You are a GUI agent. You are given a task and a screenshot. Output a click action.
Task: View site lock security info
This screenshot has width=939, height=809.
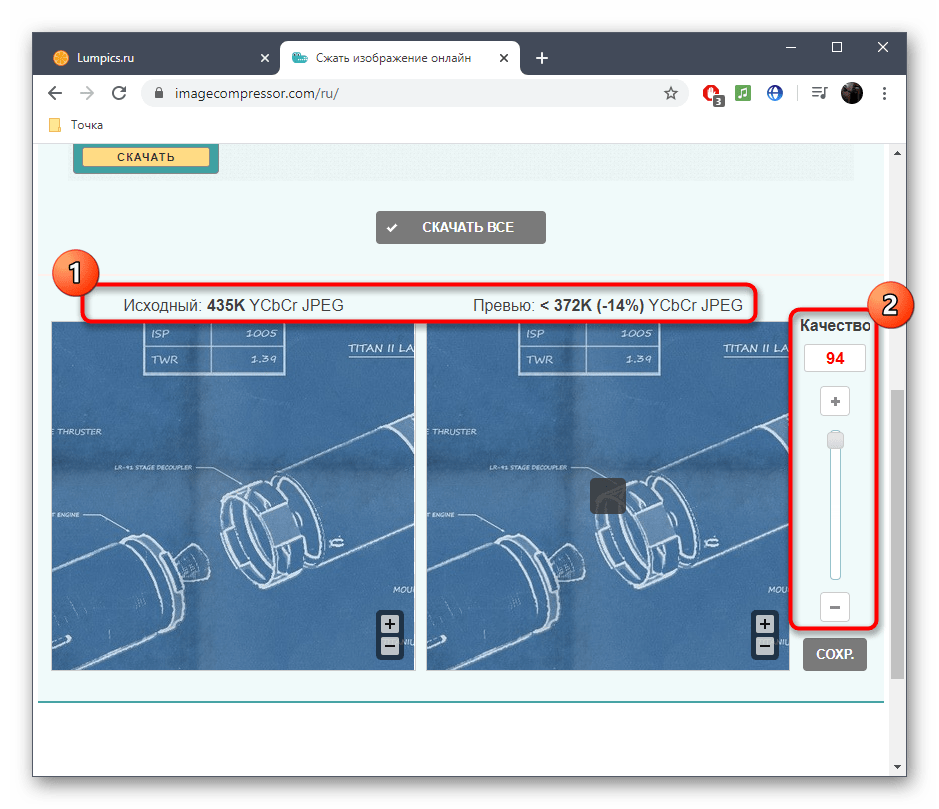[159, 93]
